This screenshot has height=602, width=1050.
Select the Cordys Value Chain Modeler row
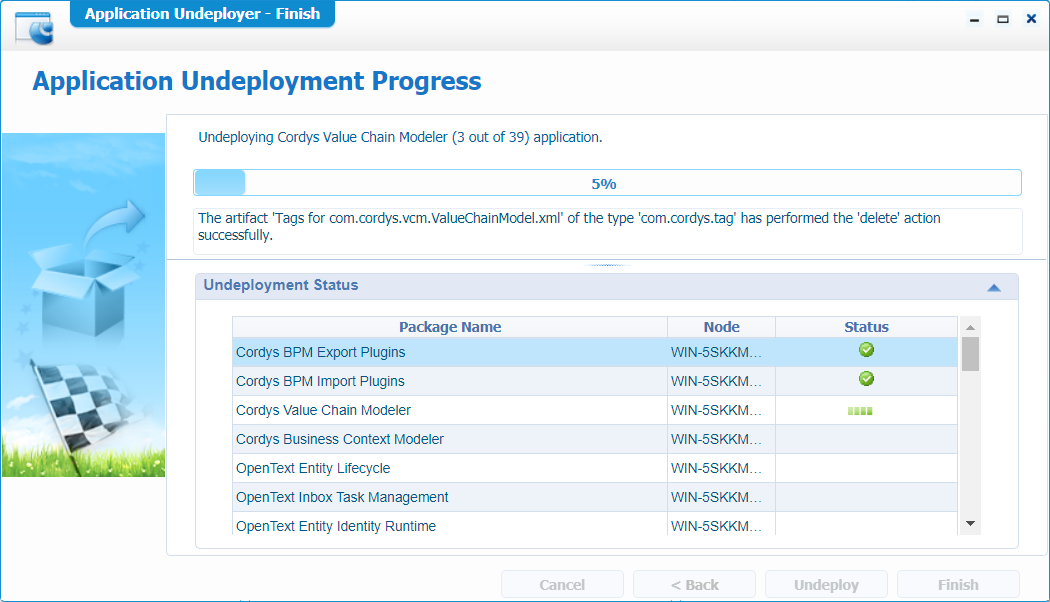point(595,410)
